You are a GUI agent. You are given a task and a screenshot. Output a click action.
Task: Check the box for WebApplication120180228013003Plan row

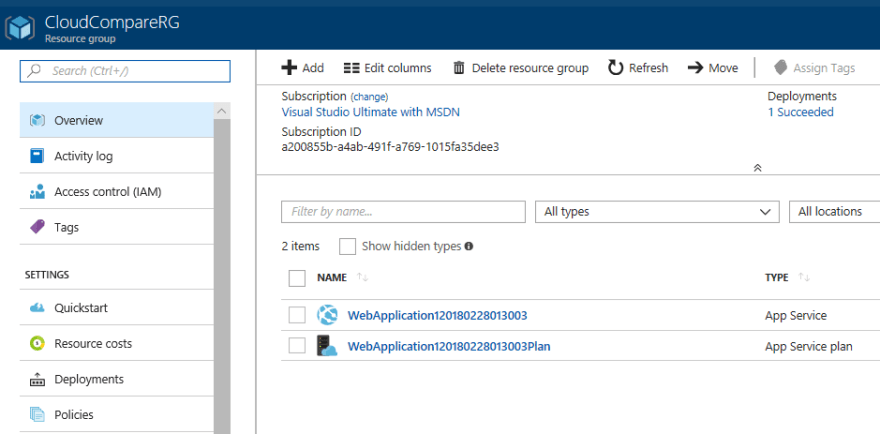click(297, 345)
